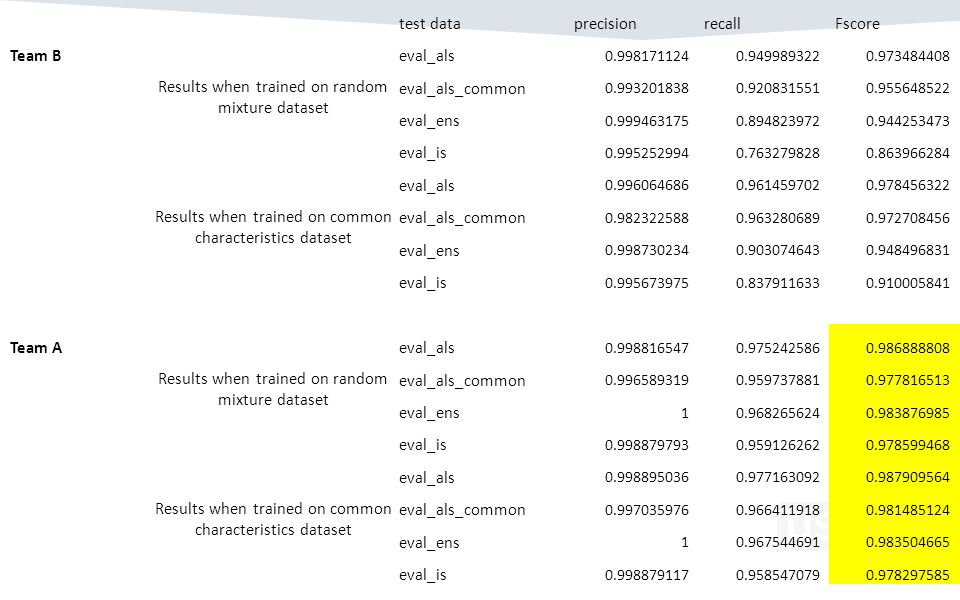Click highlighted Fscore 0.983504665
Viewport: 960px width, 600px height.
(907, 542)
